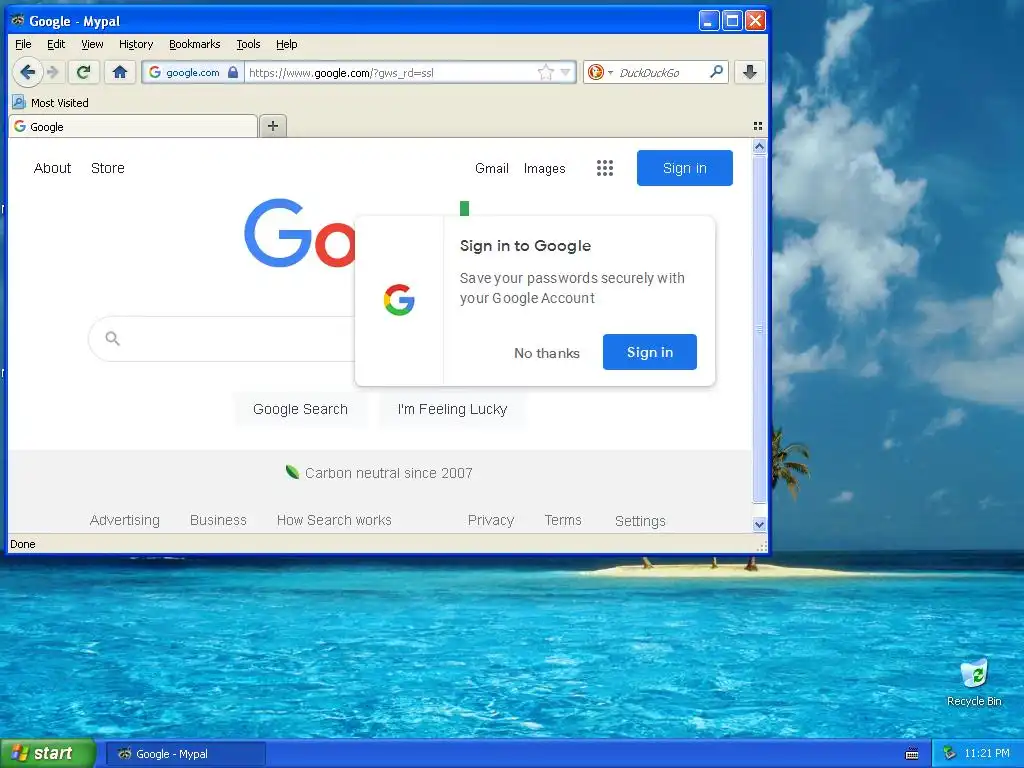Open the DuckDuckGo search engine selector

pyautogui.click(x=600, y=72)
